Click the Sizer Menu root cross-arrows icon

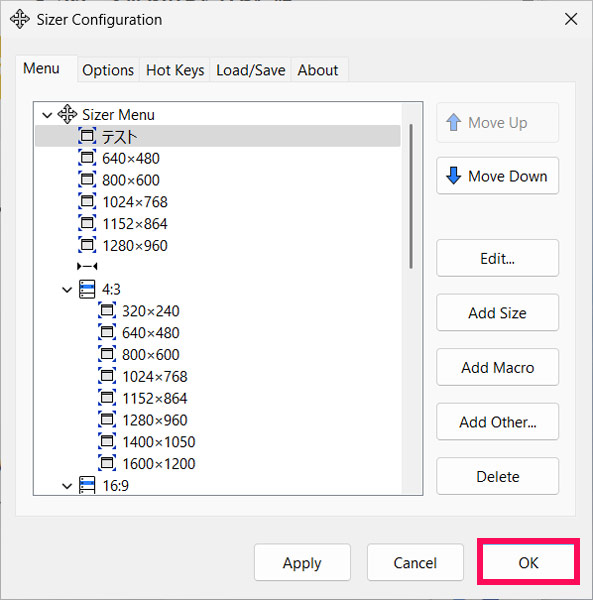[67, 114]
